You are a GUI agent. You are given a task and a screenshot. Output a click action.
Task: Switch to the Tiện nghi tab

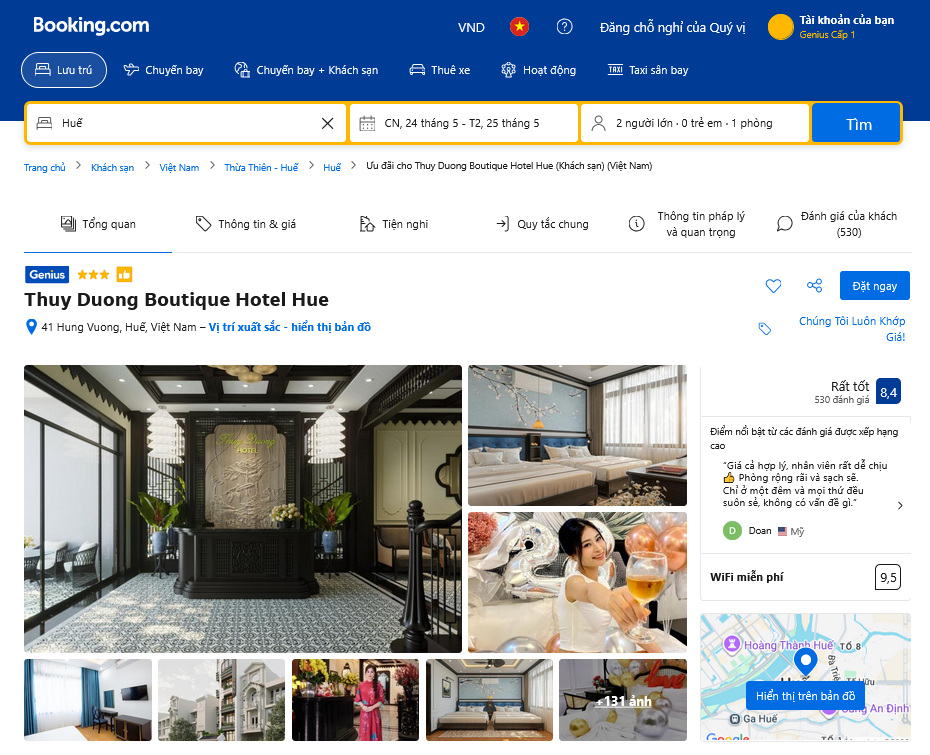[394, 224]
